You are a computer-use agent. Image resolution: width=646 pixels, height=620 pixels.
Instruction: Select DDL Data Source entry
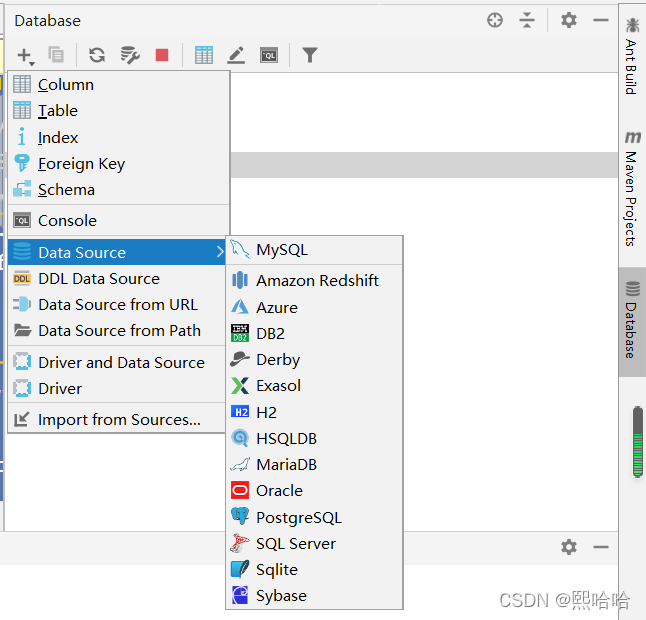point(117,278)
